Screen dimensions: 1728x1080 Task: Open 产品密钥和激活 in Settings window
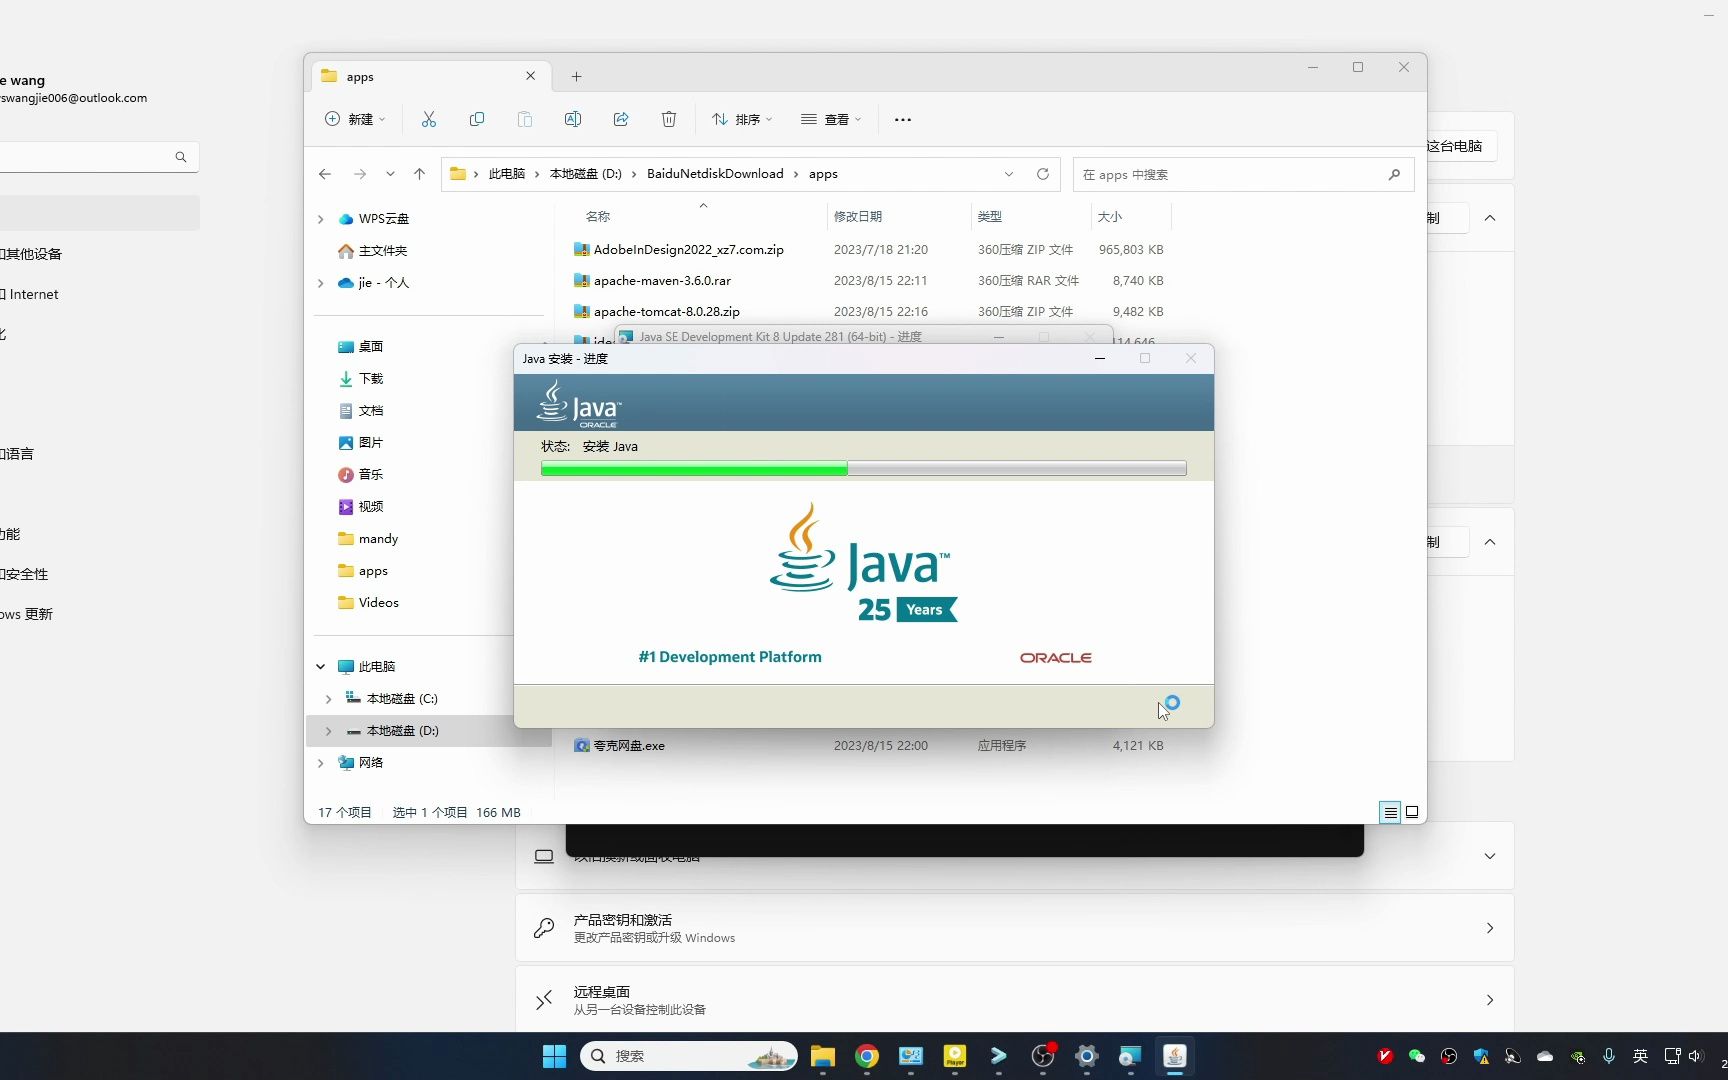point(1014,928)
